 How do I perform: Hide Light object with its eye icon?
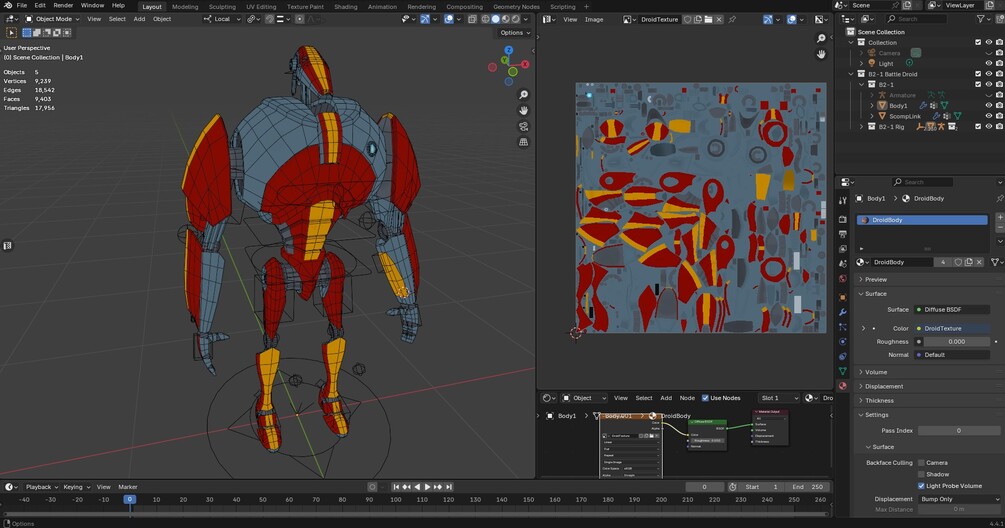pyautogui.click(x=989, y=63)
